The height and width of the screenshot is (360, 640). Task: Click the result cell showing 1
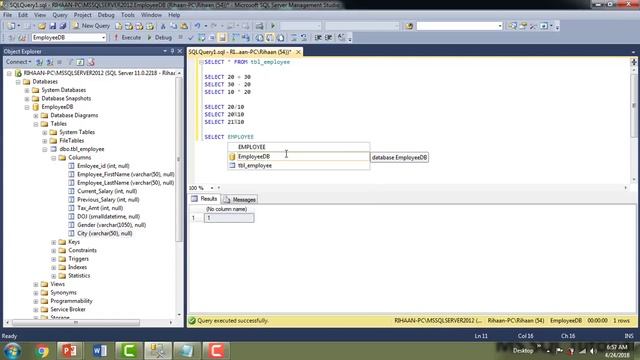pyautogui.click(x=229, y=218)
